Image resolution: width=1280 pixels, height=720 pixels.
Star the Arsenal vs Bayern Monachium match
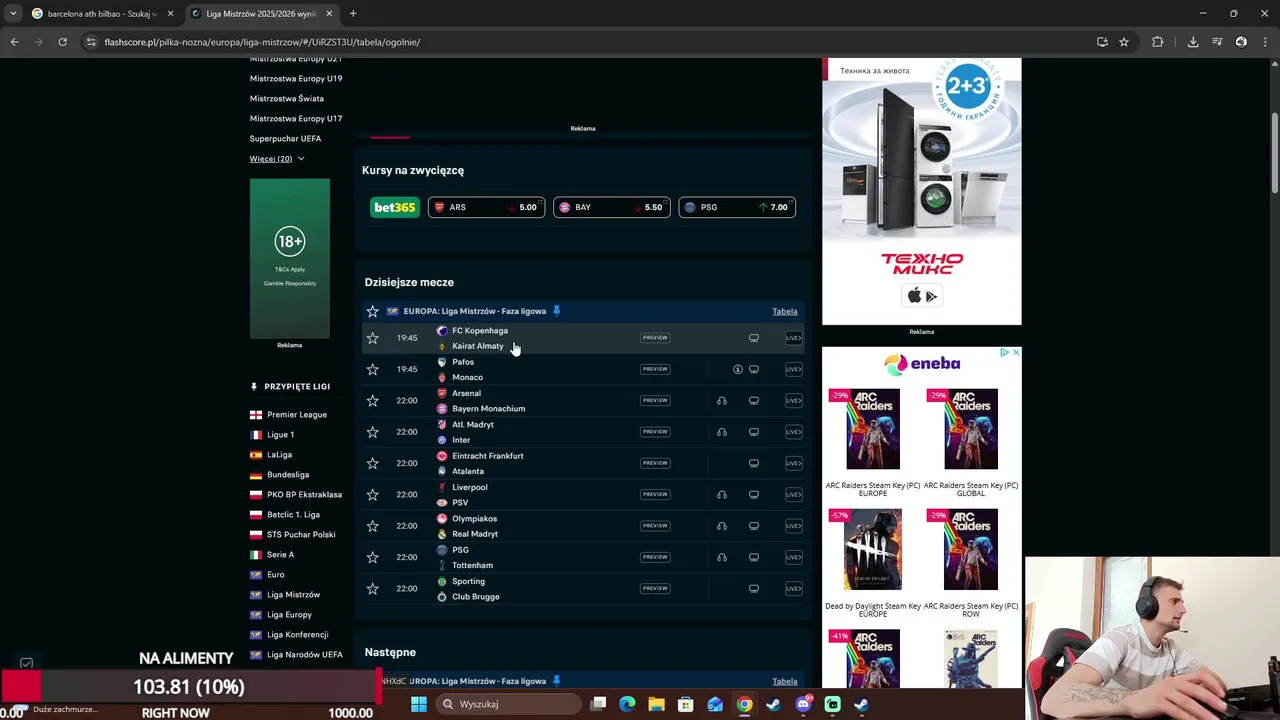coord(372,400)
